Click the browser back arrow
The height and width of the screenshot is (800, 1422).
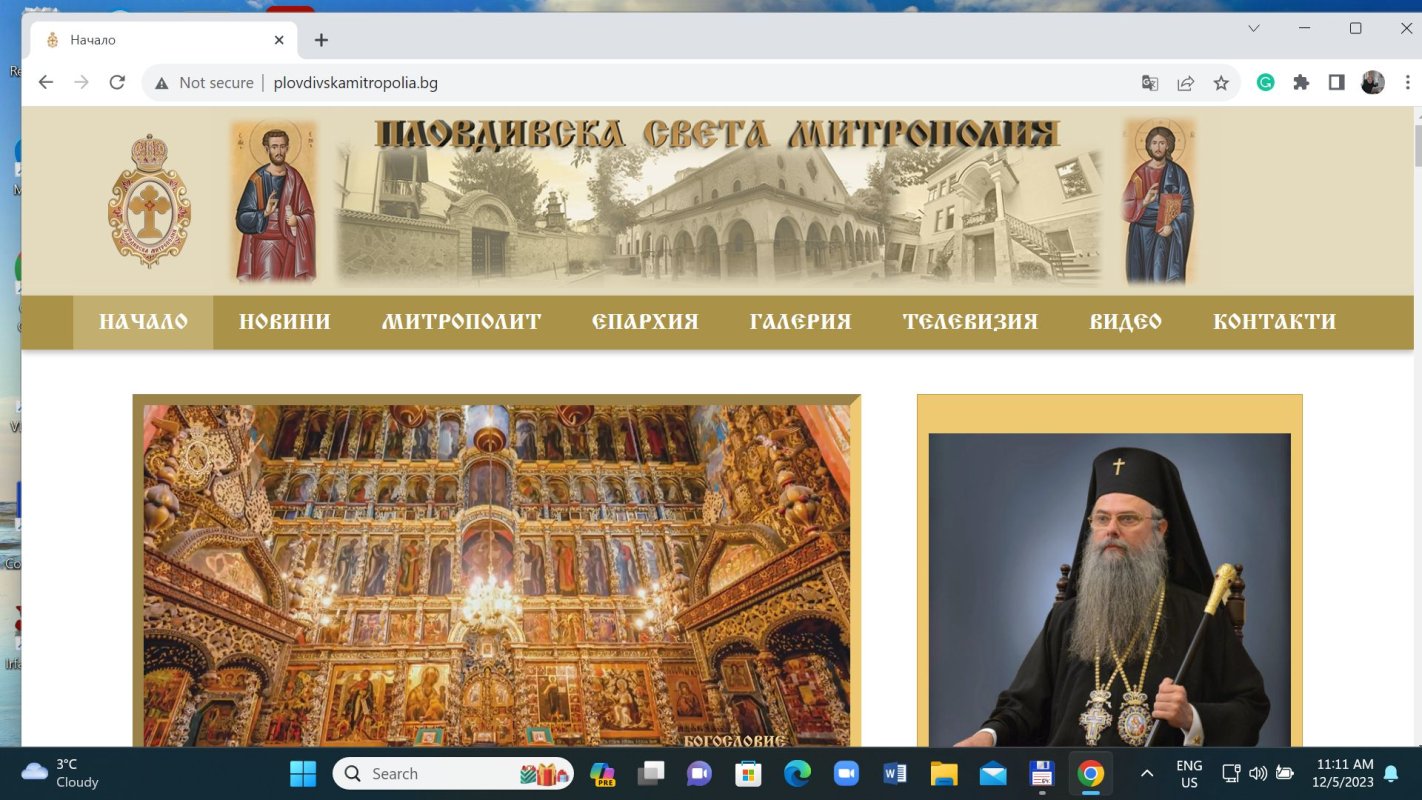[46, 83]
